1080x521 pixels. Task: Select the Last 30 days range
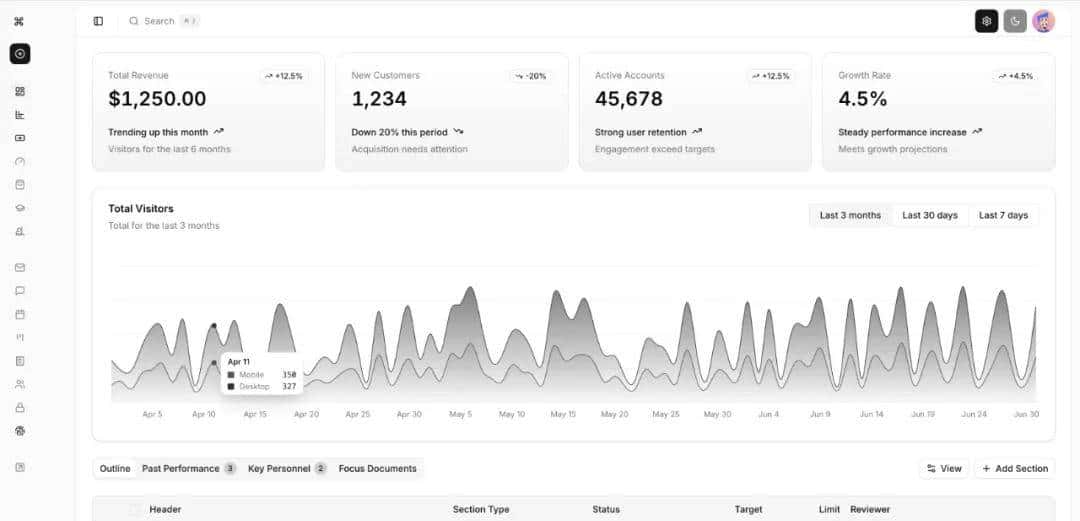(x=930, y=216)
